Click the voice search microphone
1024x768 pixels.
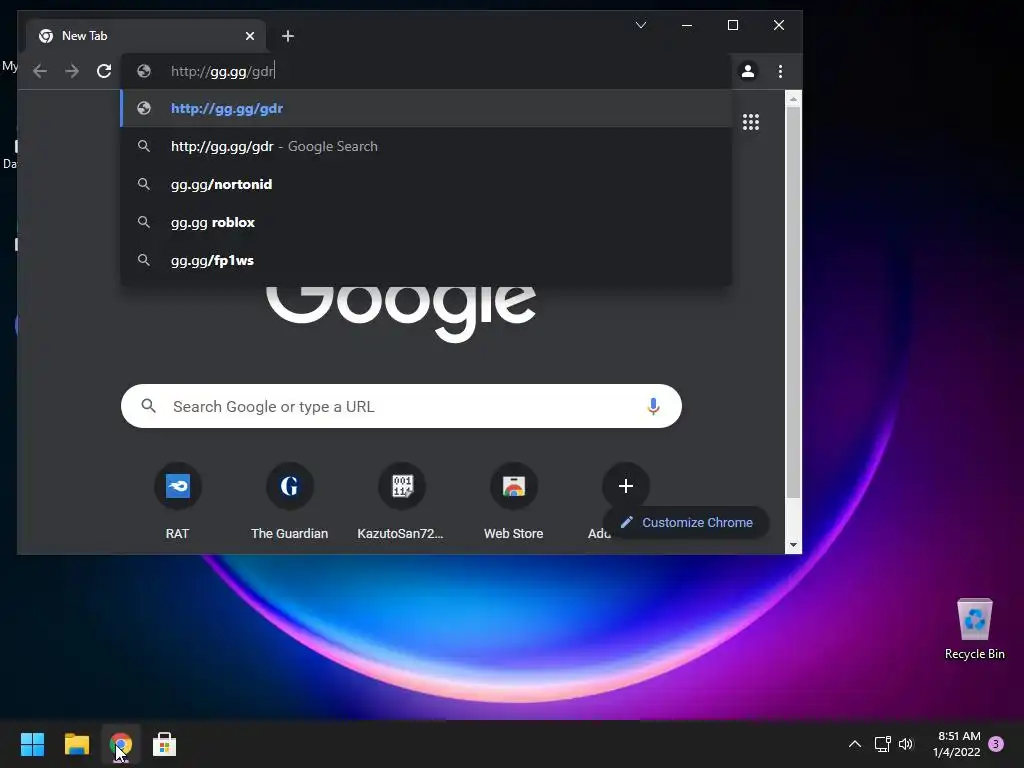[652, 406]
